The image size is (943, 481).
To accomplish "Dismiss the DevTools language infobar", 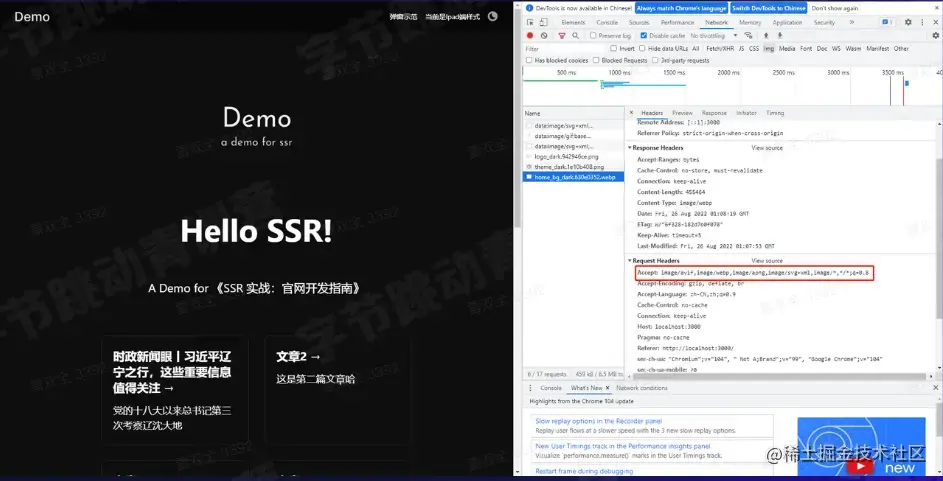I will (x=935, y=8).
